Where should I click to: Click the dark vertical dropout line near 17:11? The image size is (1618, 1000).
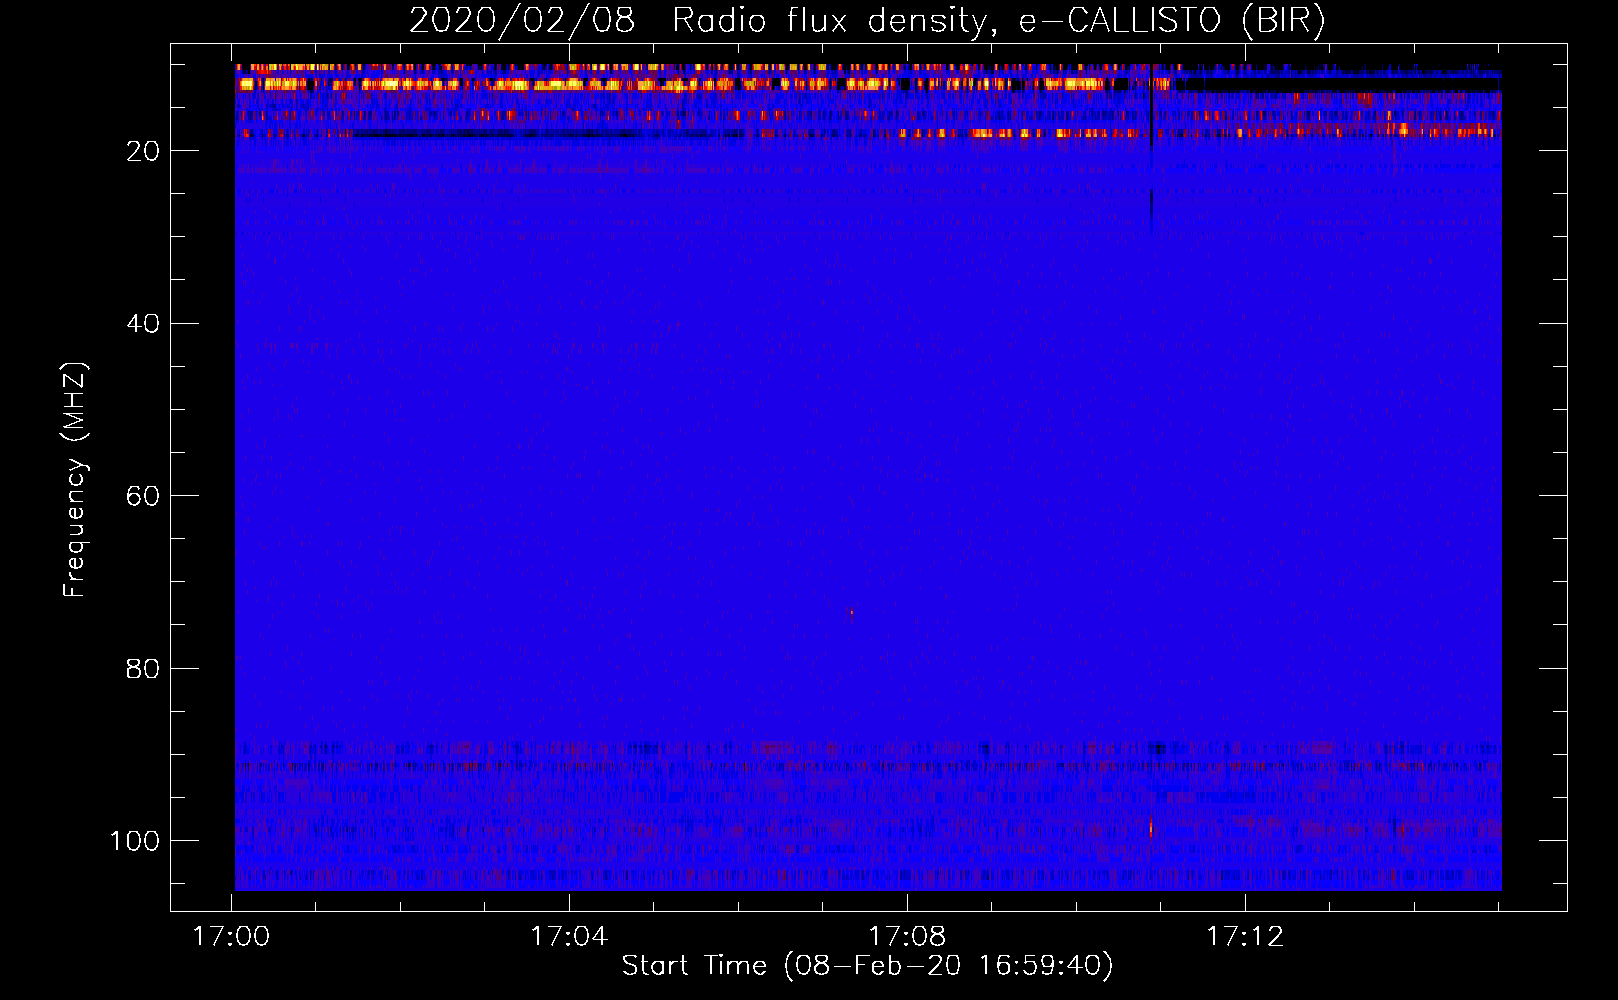coord(1151,148)
